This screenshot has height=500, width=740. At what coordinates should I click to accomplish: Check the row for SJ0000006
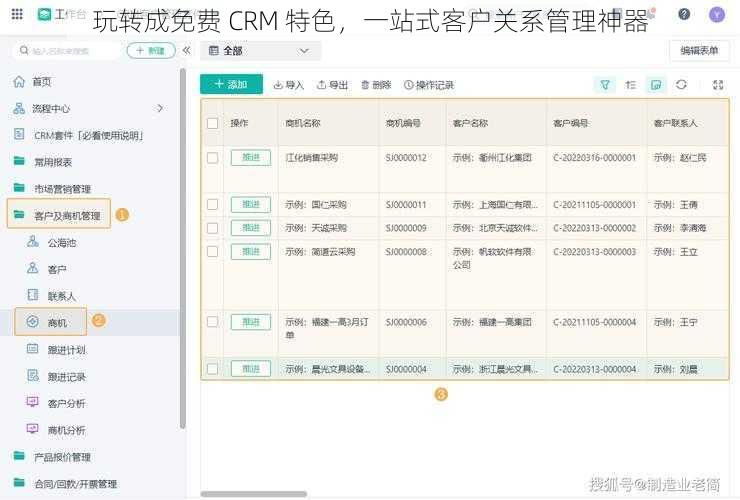point(212,322)
